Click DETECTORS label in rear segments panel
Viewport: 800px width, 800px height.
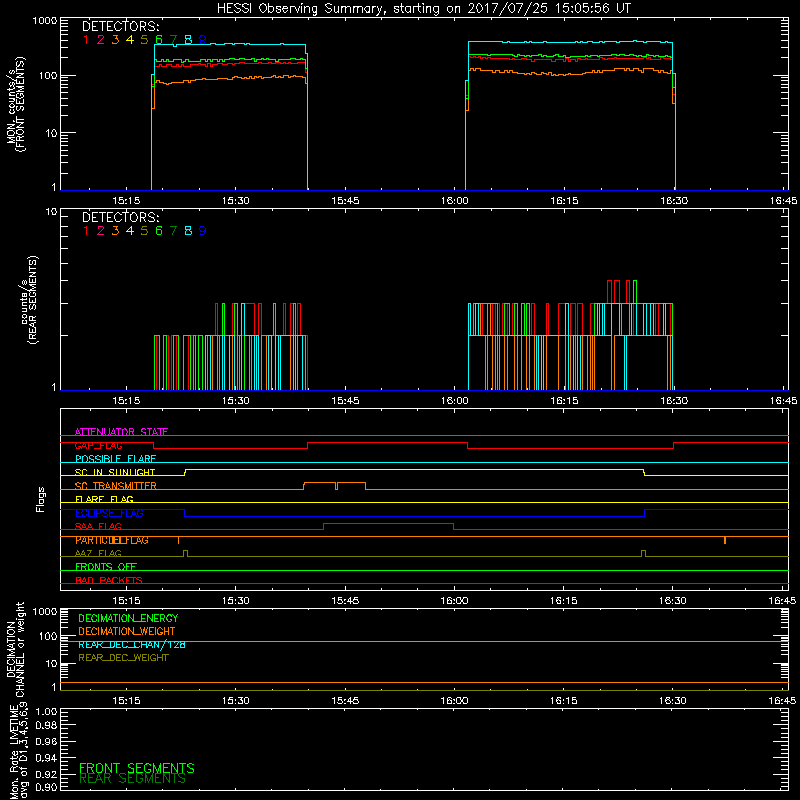(x=120, y=217)
